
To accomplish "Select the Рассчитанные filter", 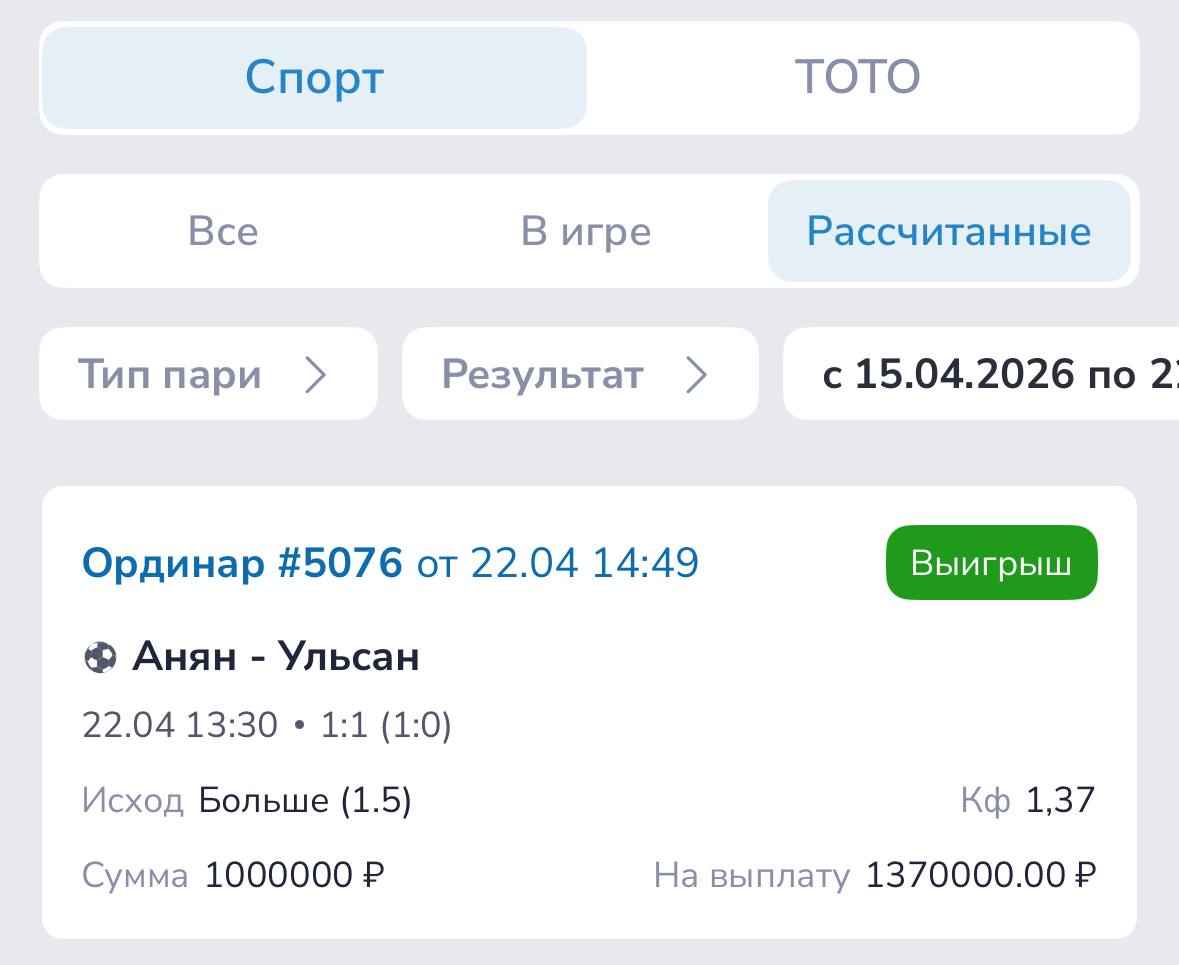I will pos(948,232).
